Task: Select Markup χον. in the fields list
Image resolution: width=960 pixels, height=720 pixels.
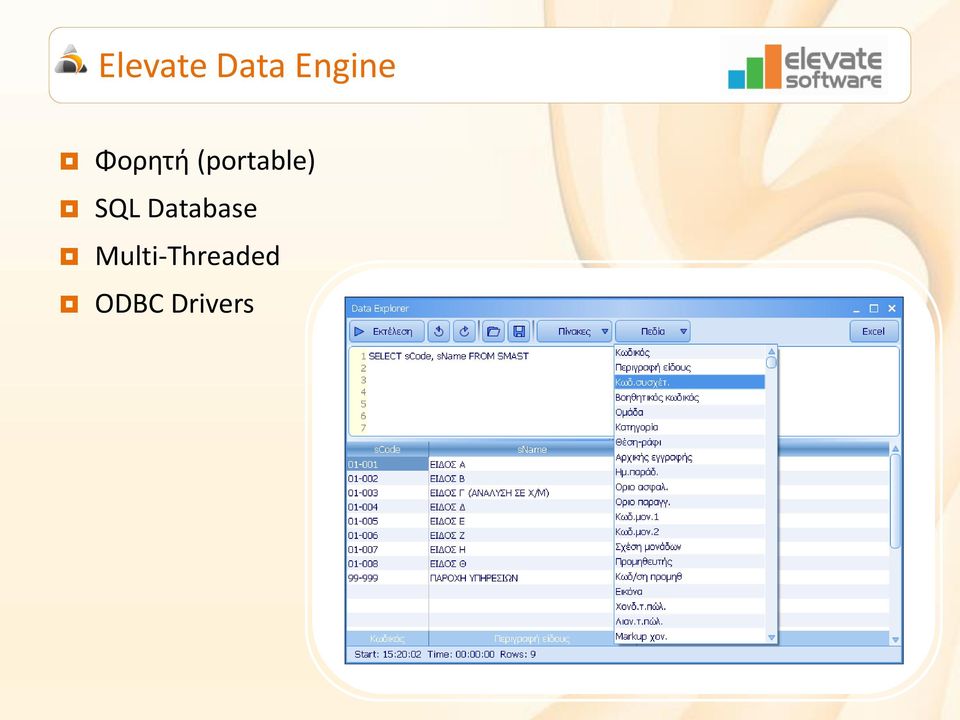Action: [x=689, y=636]
